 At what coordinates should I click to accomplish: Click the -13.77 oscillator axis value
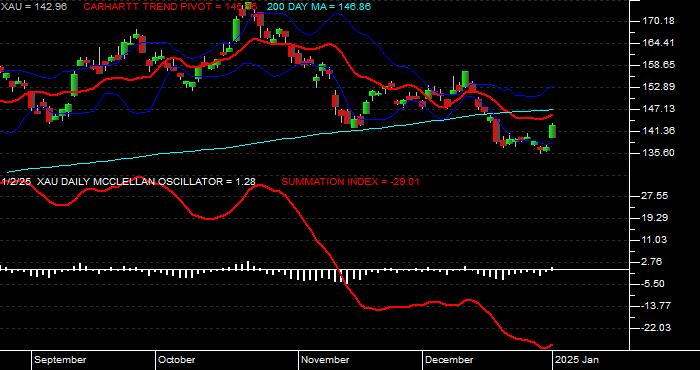coord(657,306)
